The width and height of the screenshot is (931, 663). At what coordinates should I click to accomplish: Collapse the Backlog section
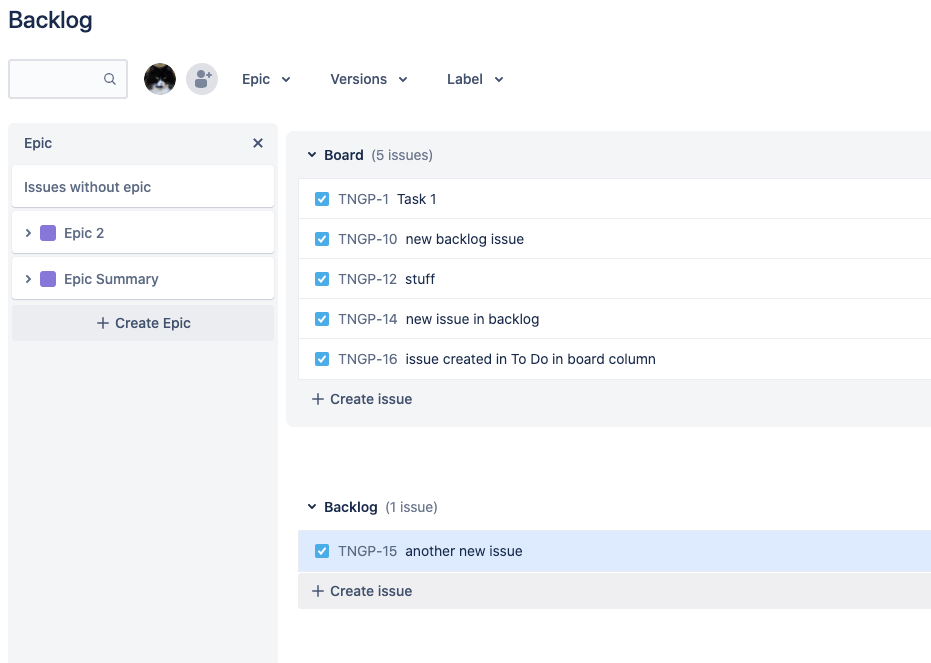pyautogui.click(x=312, y=507)
